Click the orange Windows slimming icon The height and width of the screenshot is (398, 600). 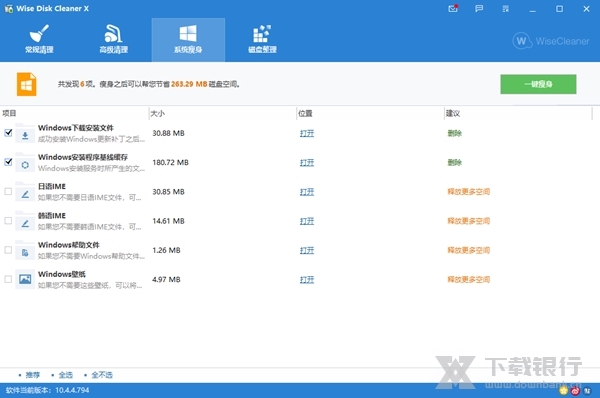26,84
